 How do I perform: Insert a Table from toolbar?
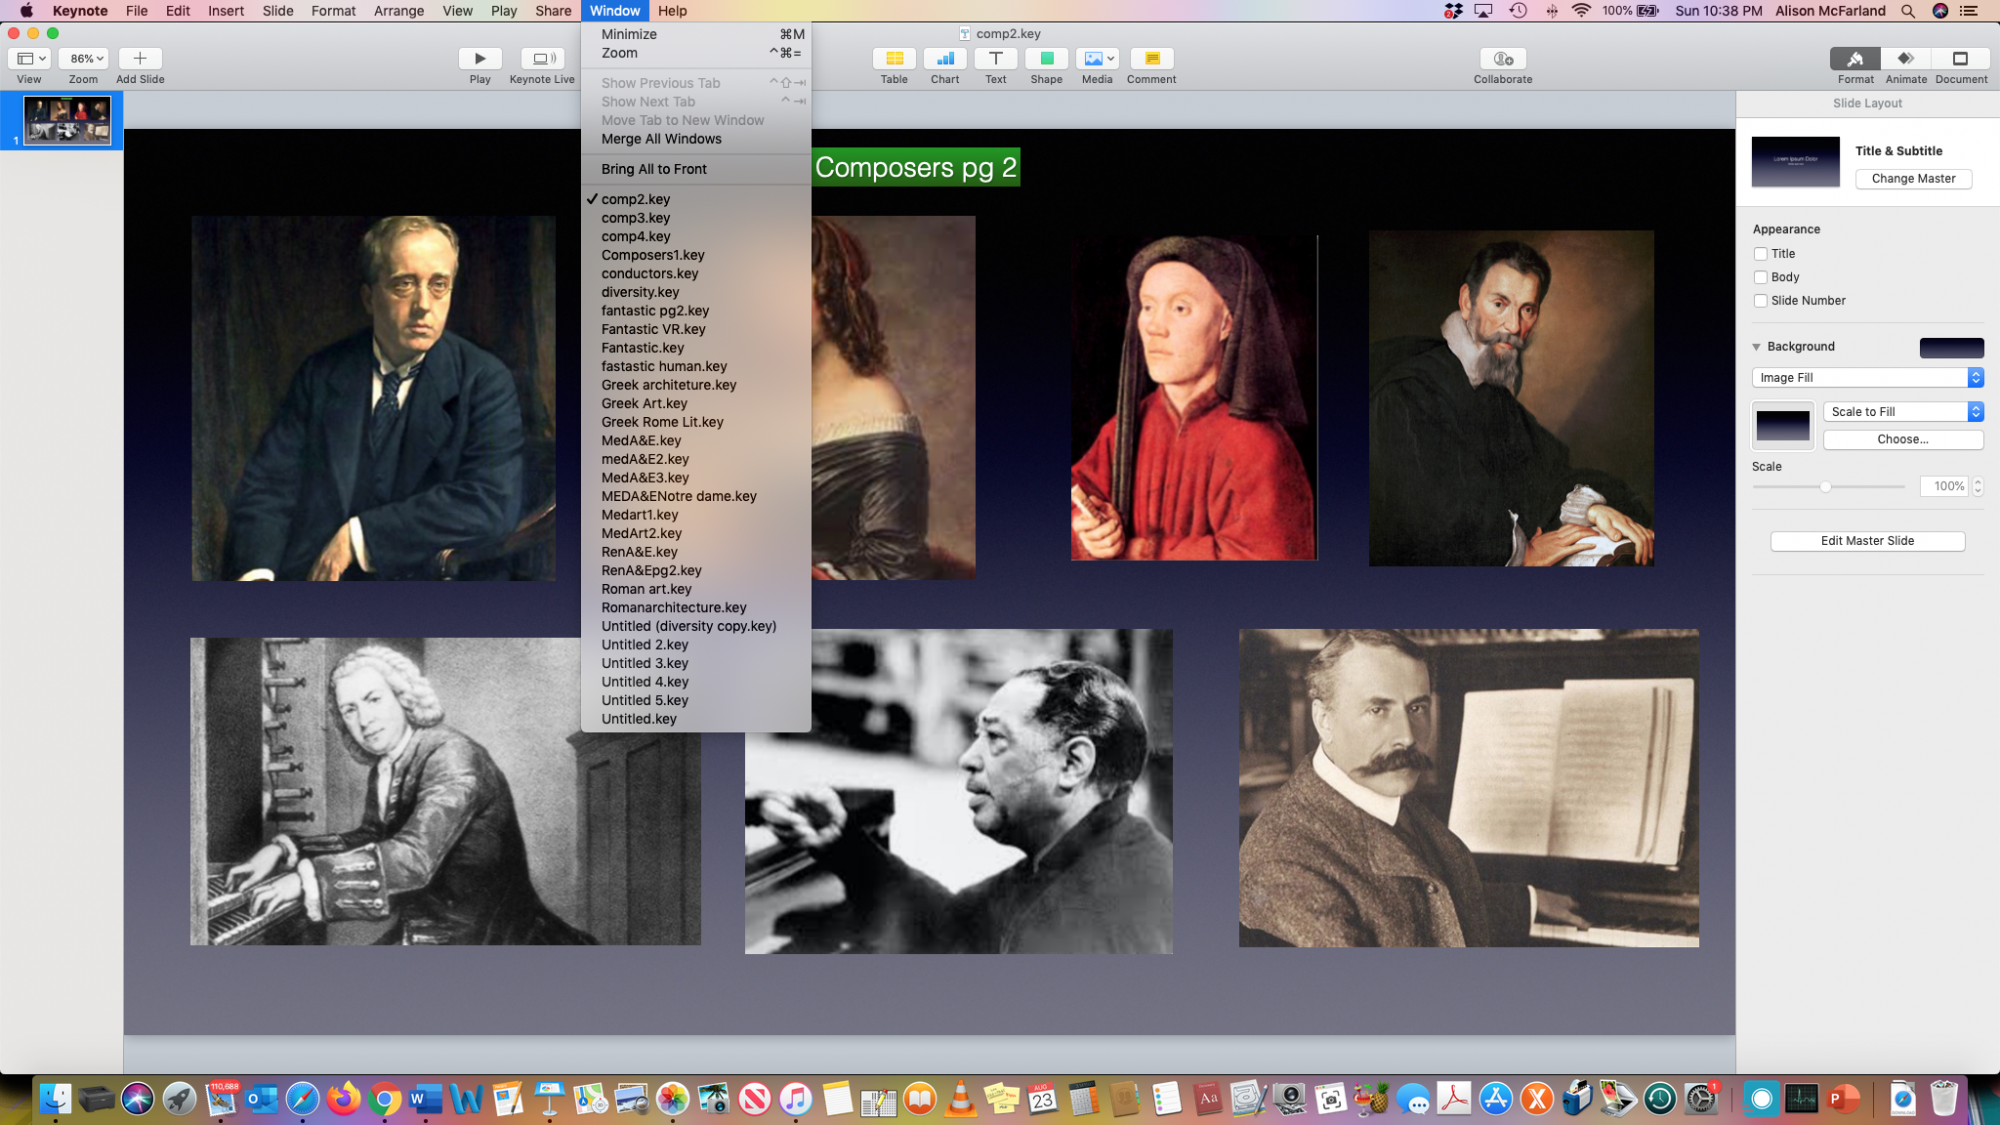click(894, 58)
